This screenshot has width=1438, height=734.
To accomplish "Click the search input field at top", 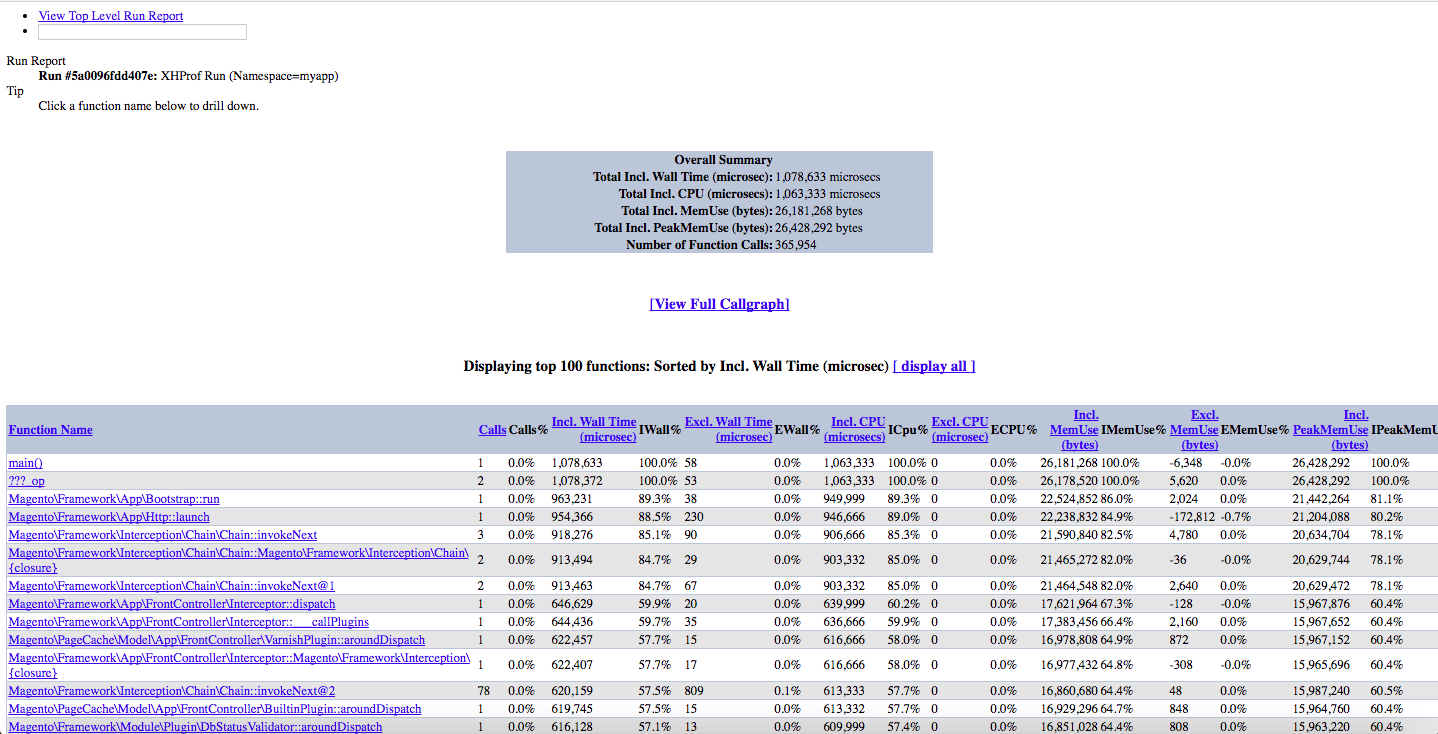I will [x=142, y=32].
